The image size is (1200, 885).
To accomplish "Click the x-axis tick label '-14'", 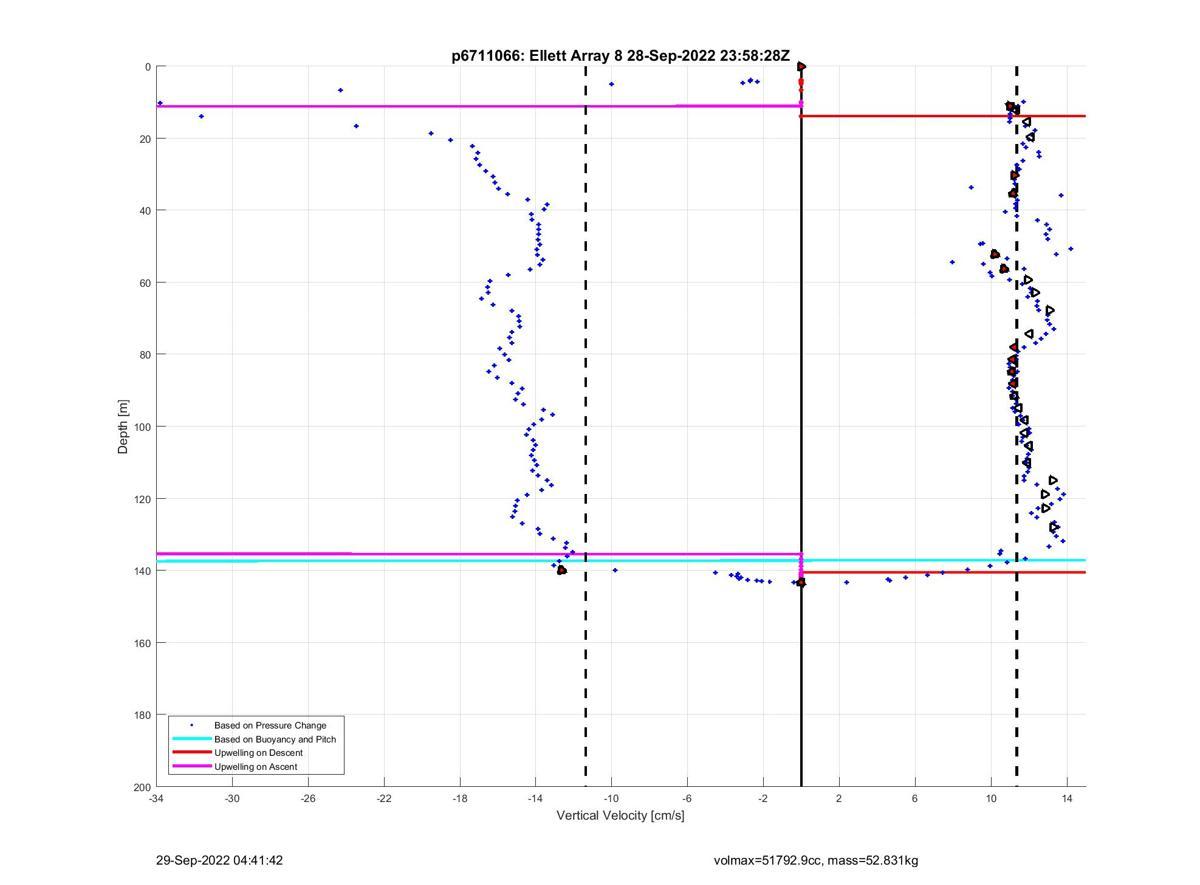I will [x=535, y=798].
